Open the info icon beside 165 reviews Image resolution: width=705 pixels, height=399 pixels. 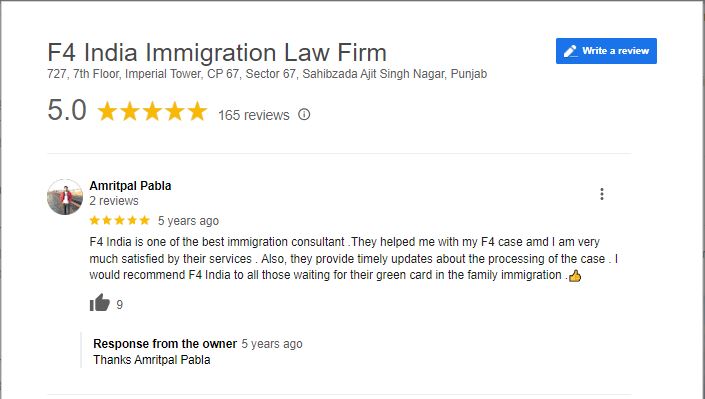point(304,114)
